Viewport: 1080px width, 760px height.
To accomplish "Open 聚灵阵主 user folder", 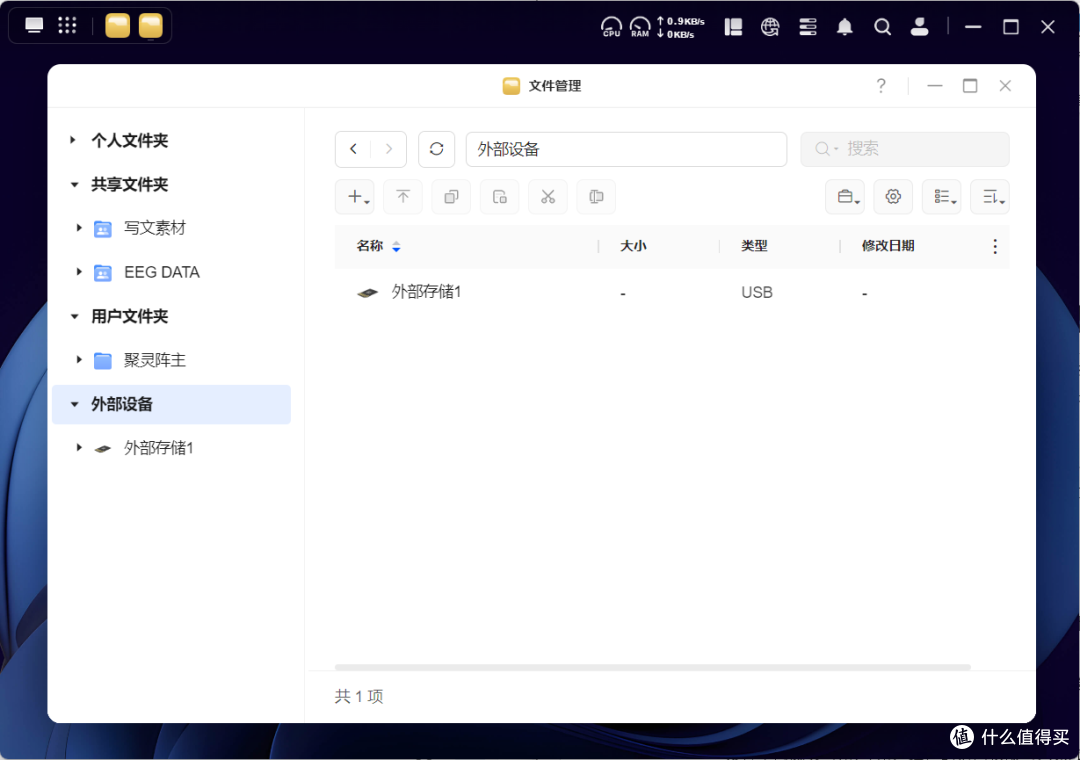I will point(155,360).
